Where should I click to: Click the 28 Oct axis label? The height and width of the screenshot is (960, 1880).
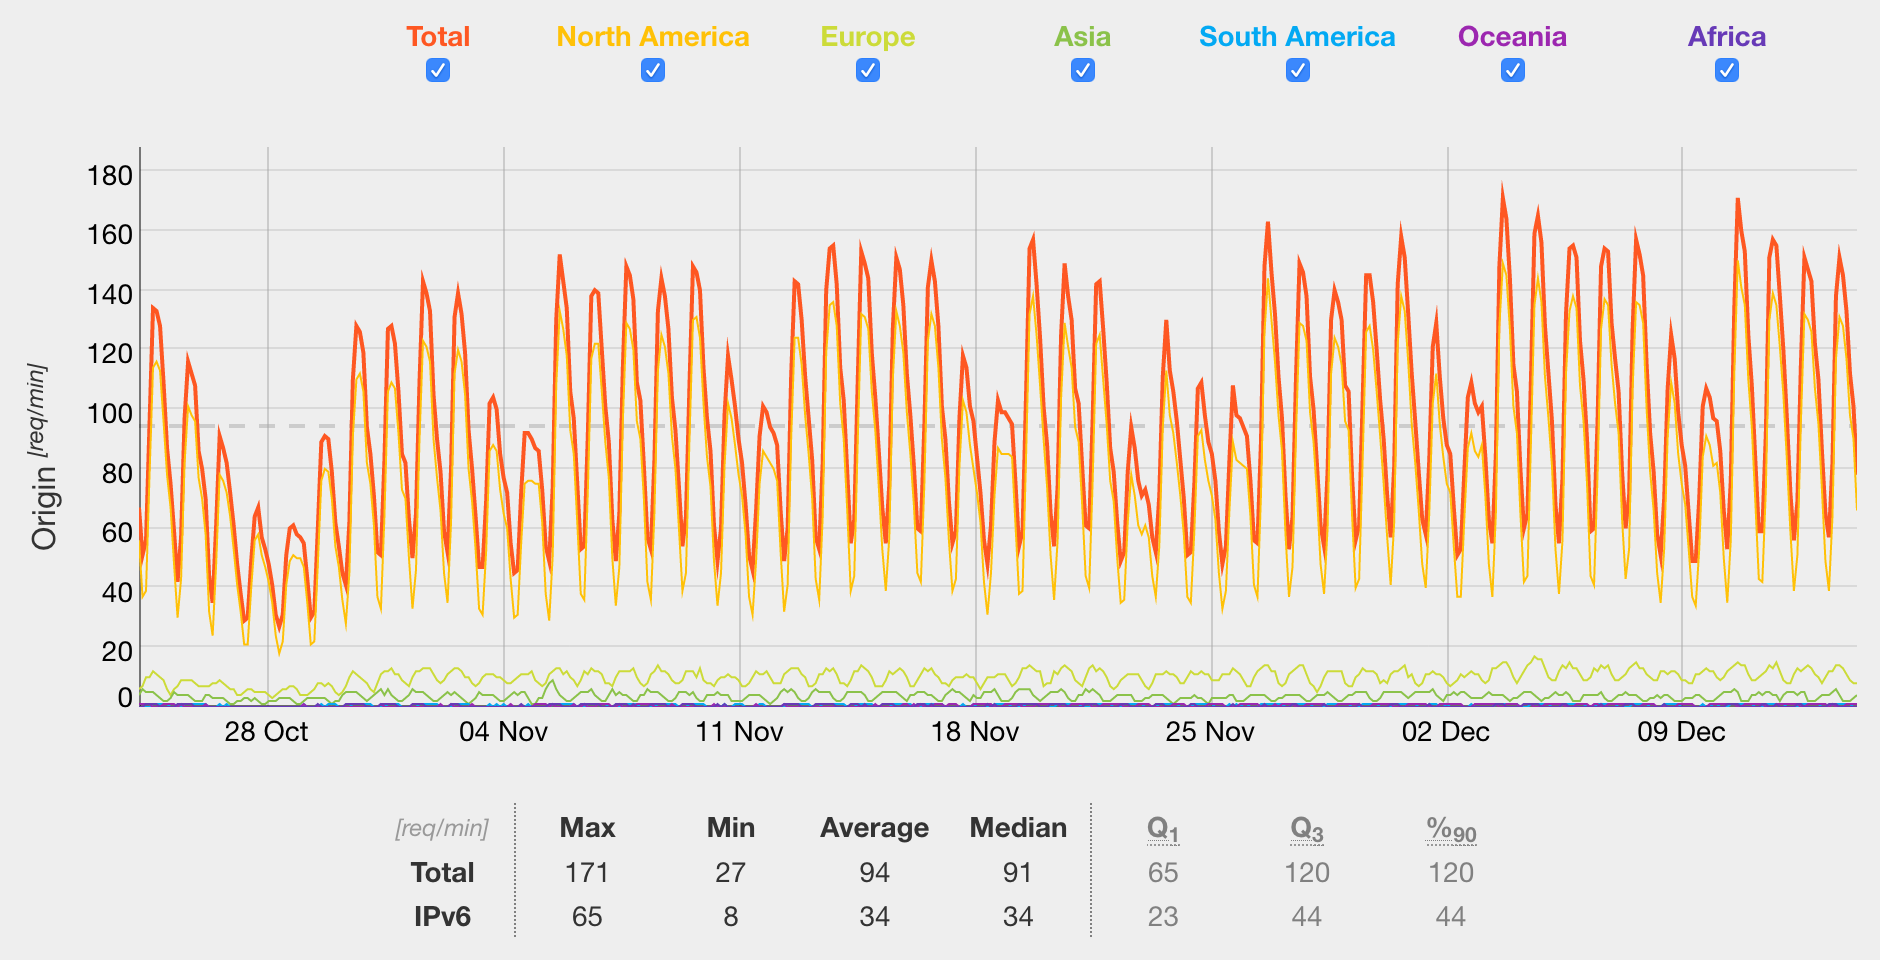click(267, 732)
